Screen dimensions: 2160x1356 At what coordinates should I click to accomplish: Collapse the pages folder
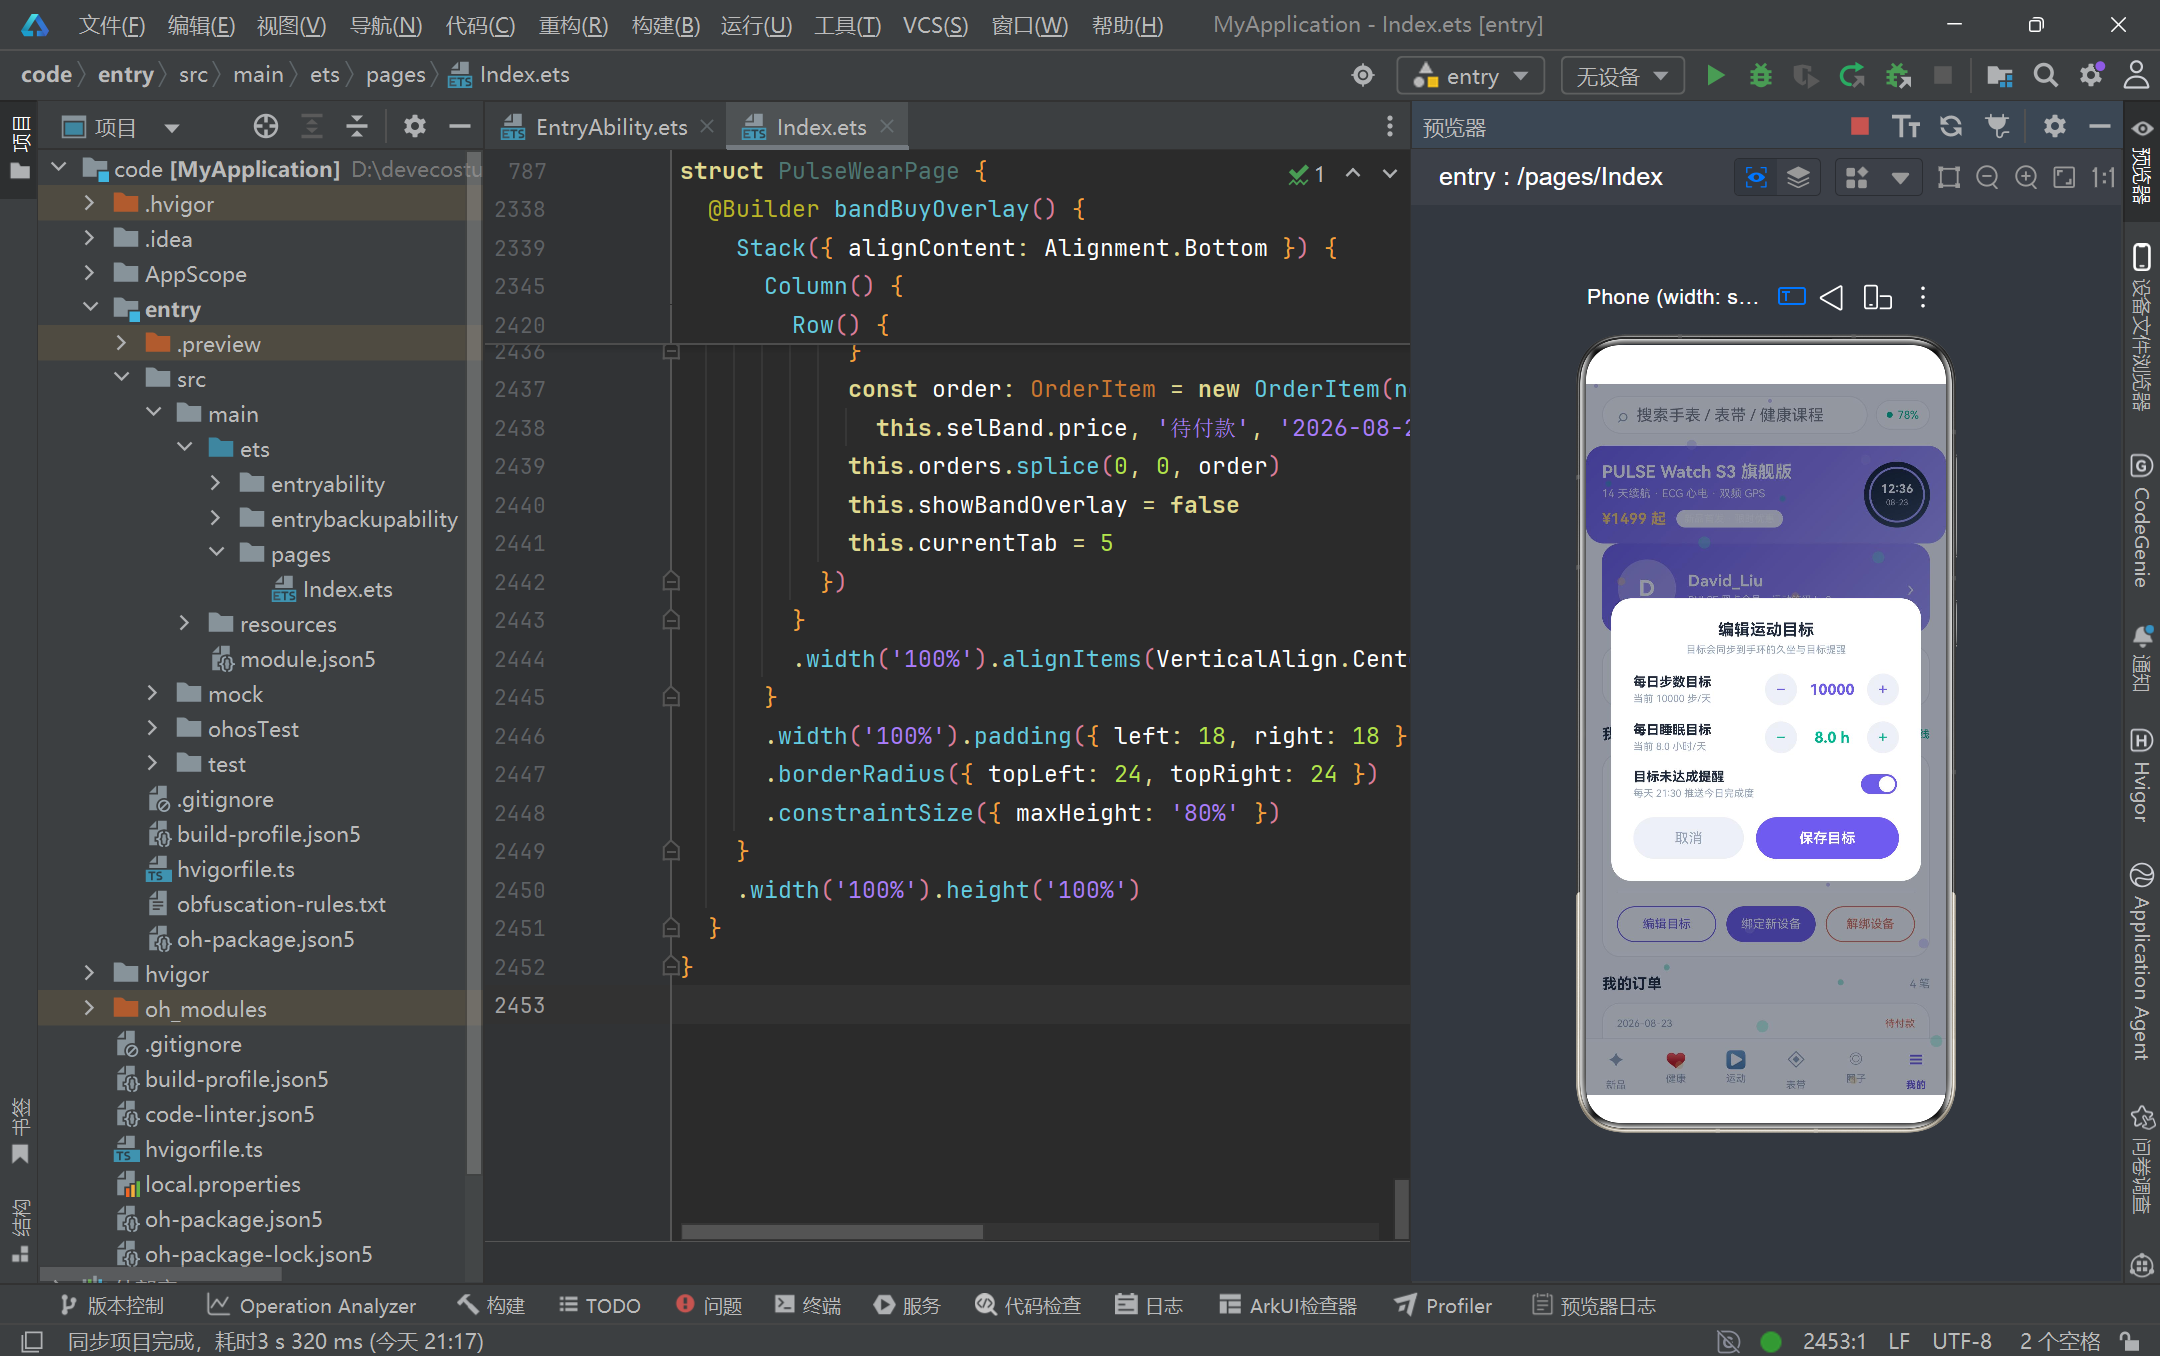[x=216, y=553]
